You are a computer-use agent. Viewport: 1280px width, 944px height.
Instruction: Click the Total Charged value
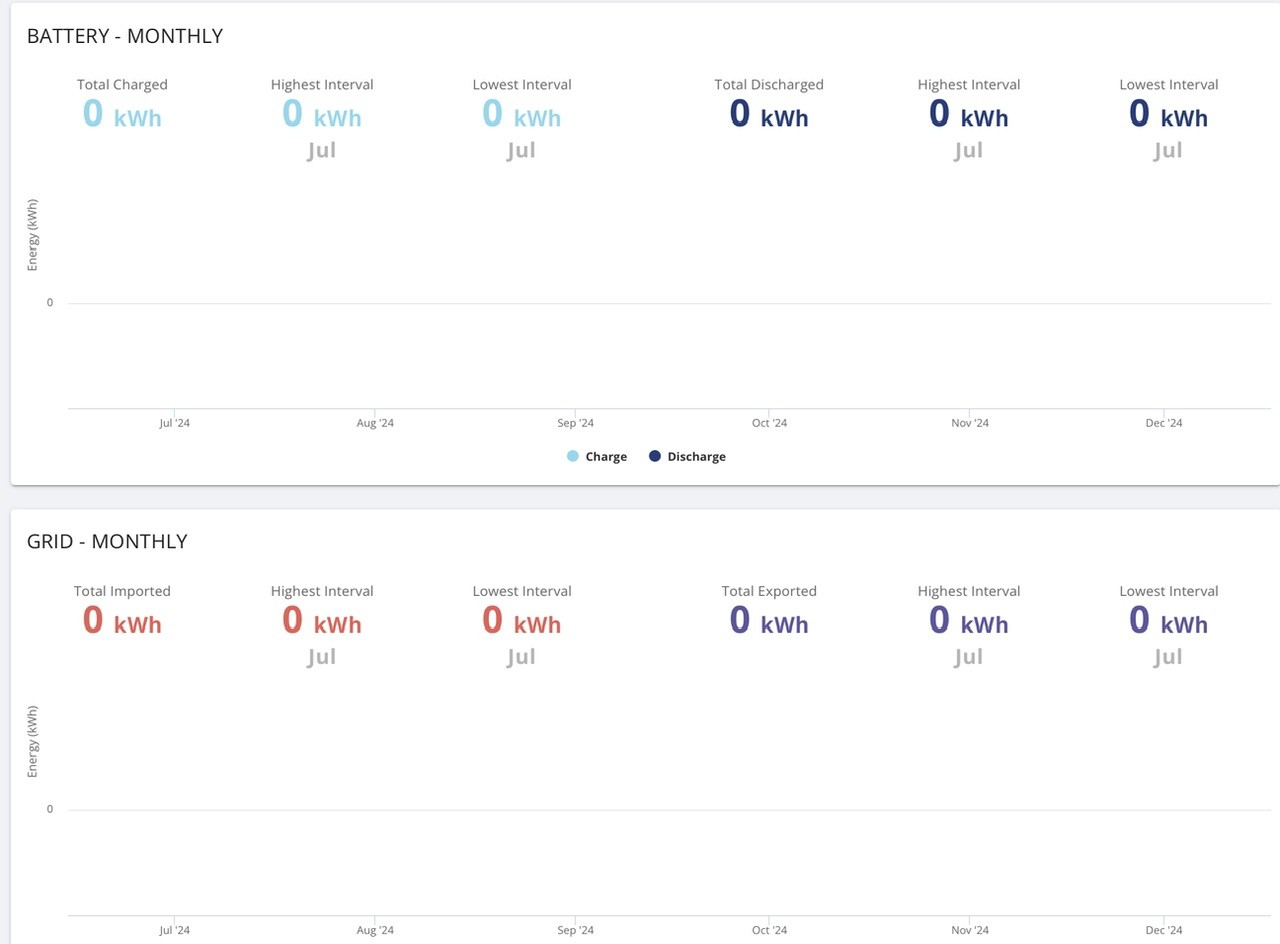122,114
